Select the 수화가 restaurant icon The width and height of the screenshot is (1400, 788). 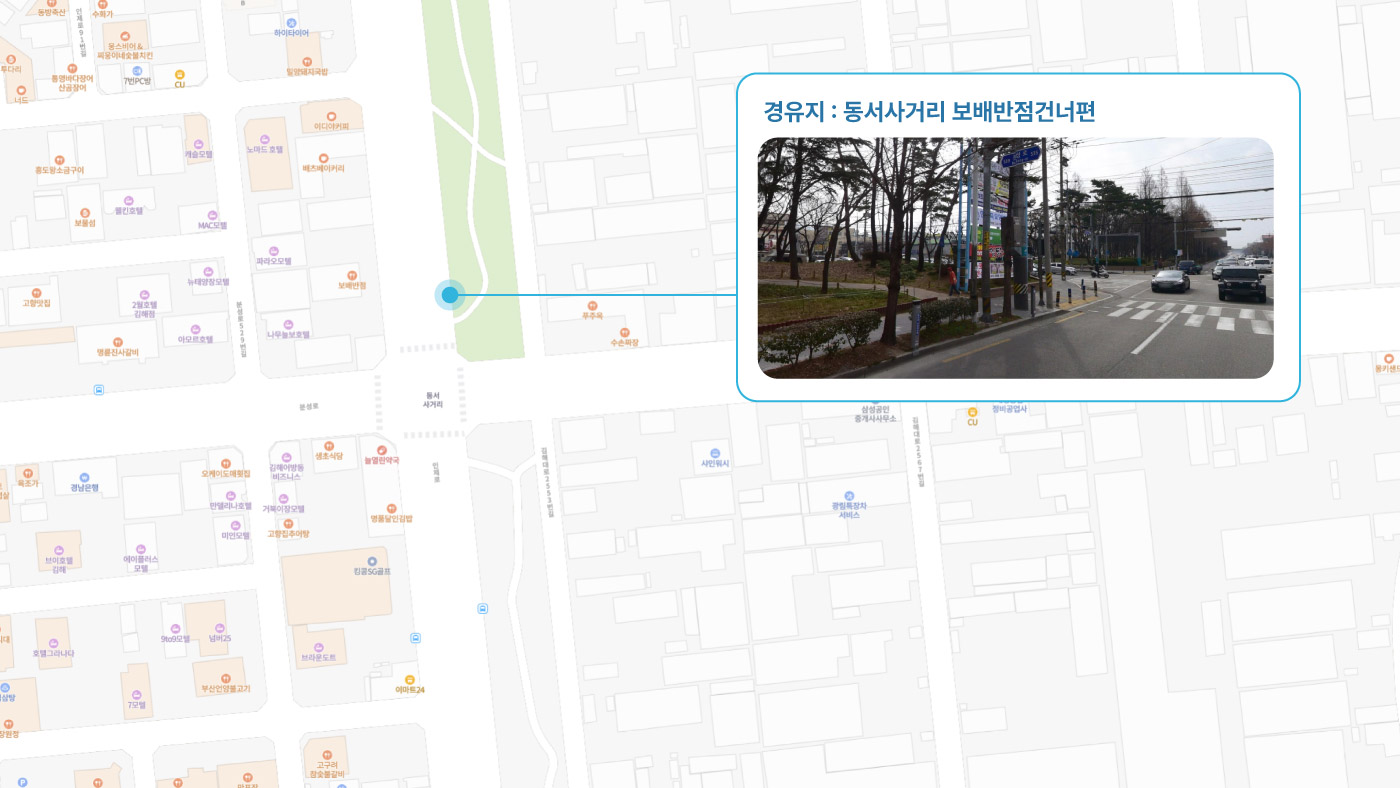[101, 4]
